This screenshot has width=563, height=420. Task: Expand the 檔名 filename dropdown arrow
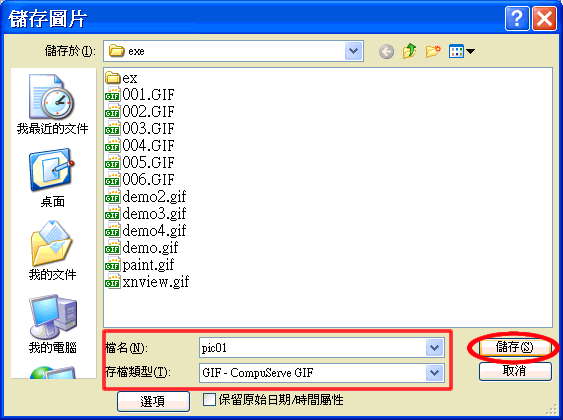point(434,347)
